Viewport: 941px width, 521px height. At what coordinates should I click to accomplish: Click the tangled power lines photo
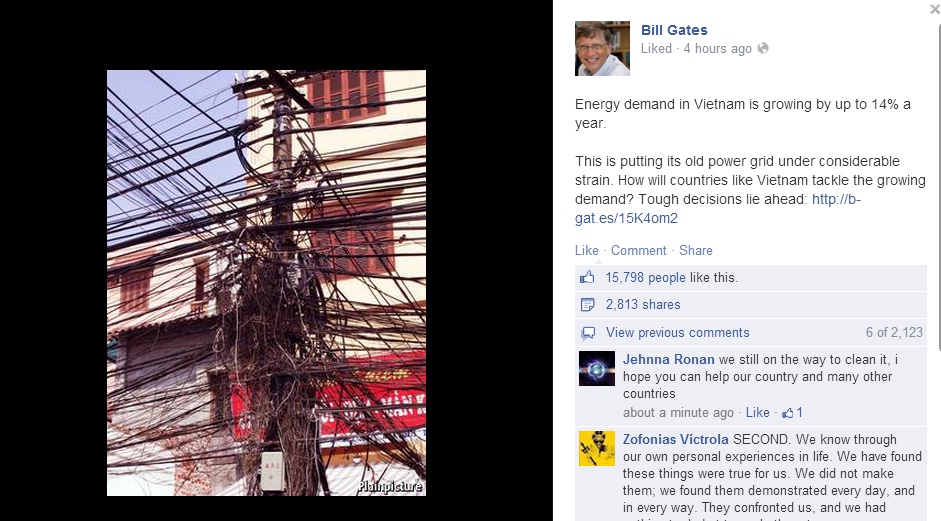(x=266, y=283)
